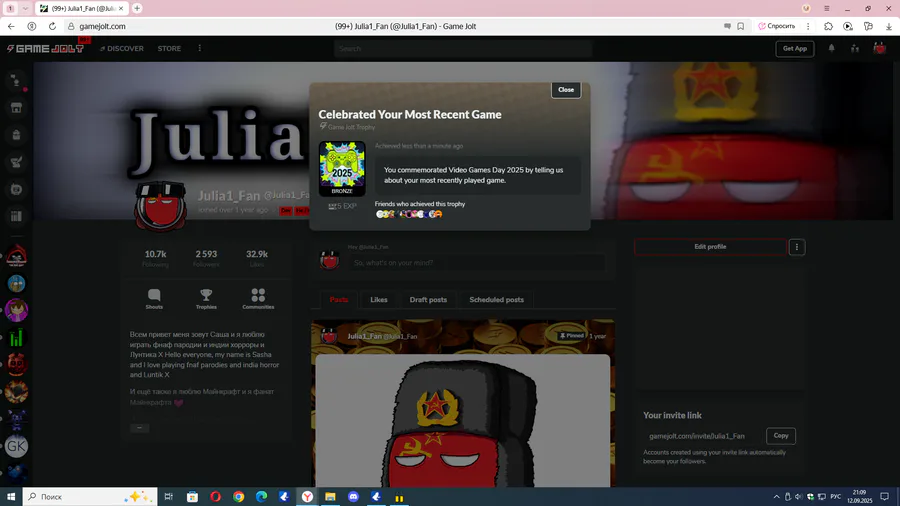This screenshot has width=900, height=506.
Task: Switch to the Draft posts tab
Action: coord(428,299)
